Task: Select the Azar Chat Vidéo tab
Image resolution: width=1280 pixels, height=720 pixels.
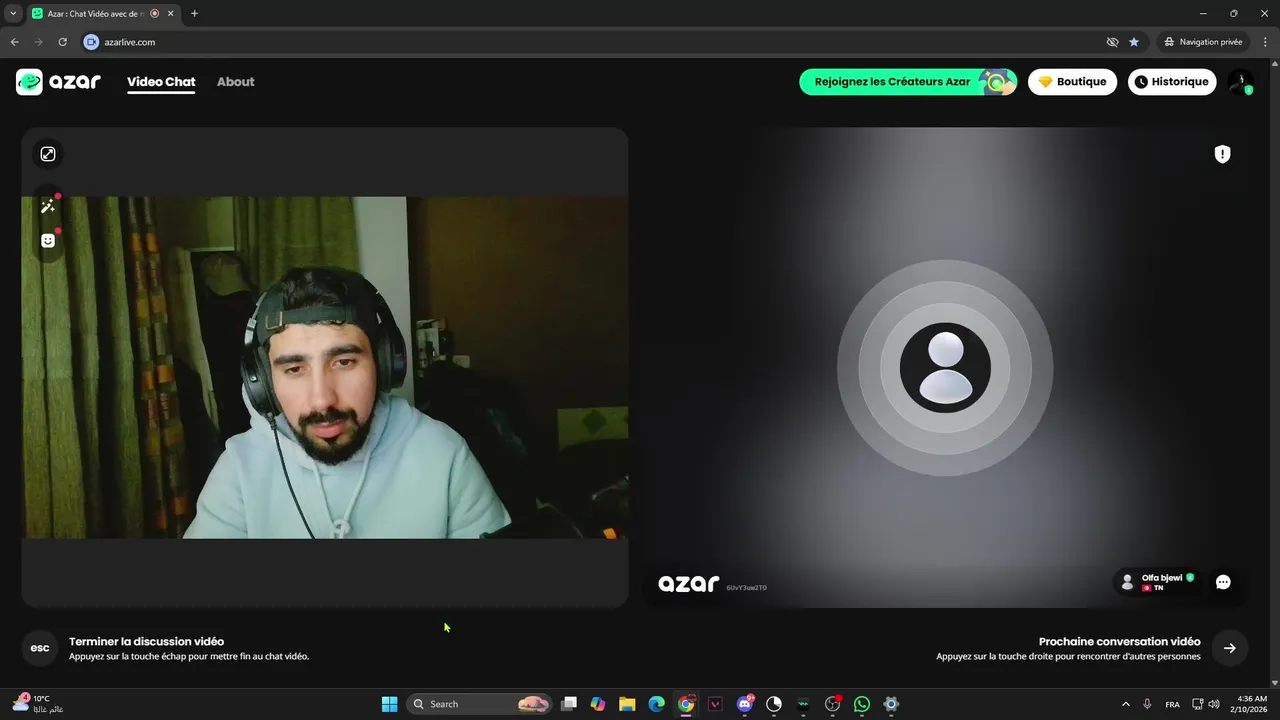Action: 95,14
